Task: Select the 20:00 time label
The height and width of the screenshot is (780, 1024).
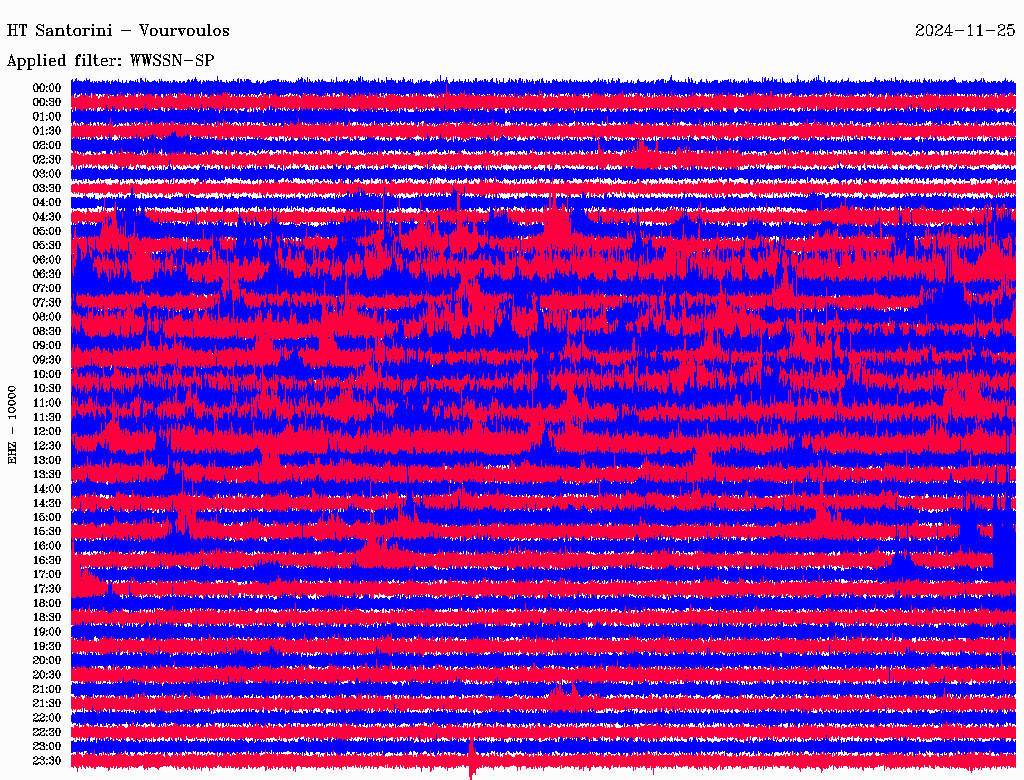Action: coord(47,660)
